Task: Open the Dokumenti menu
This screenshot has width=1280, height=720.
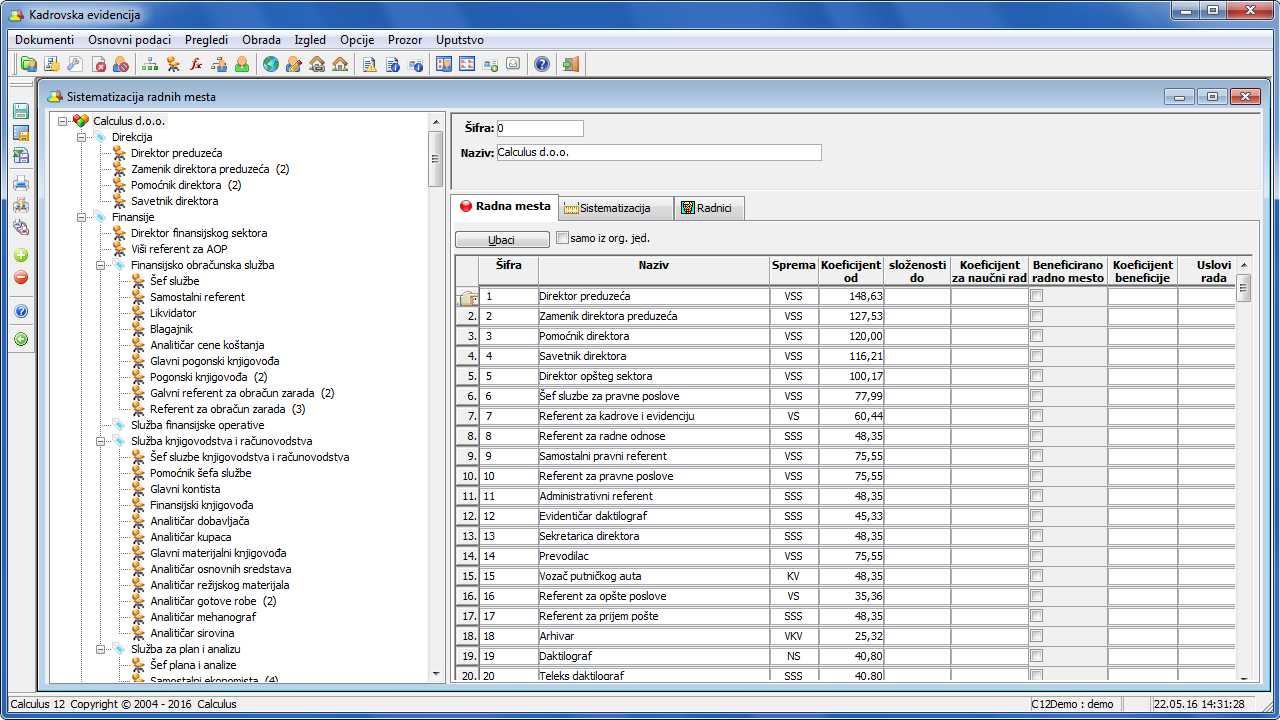Action: pos(44,40)
